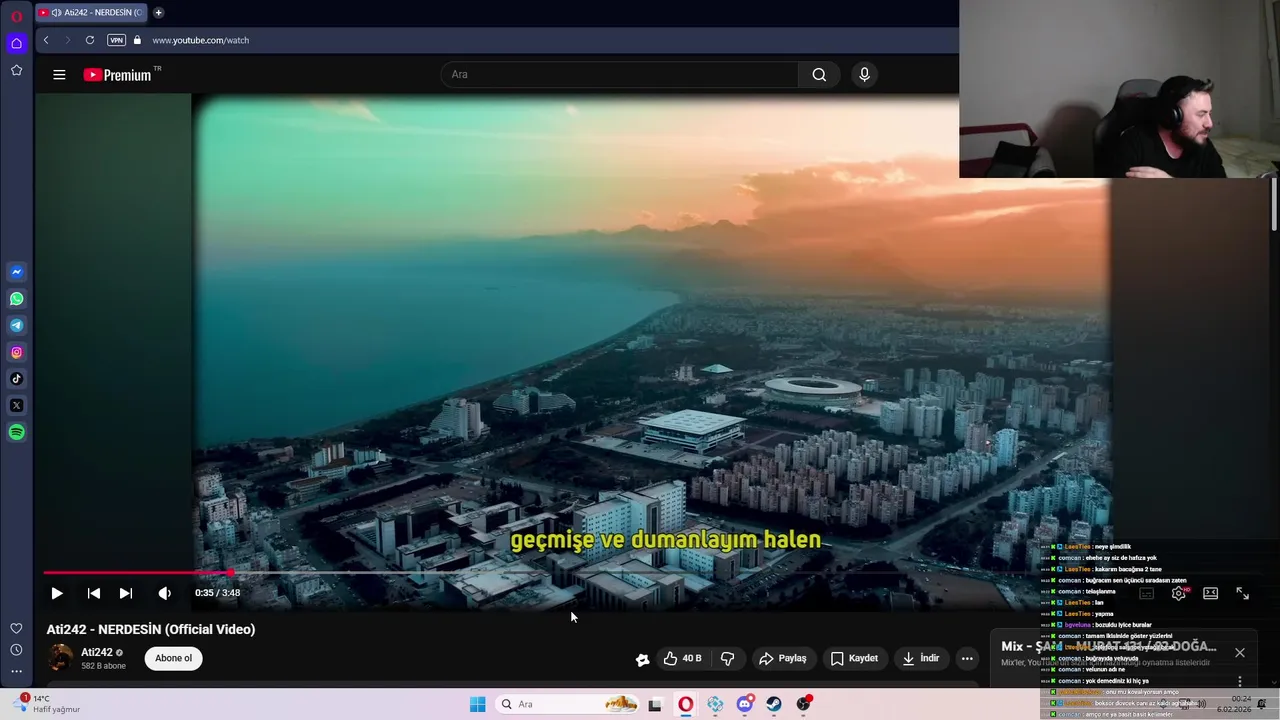
Task: Enter fullscreen mode
Action: pyautogui.click(x=1243, y=593)
